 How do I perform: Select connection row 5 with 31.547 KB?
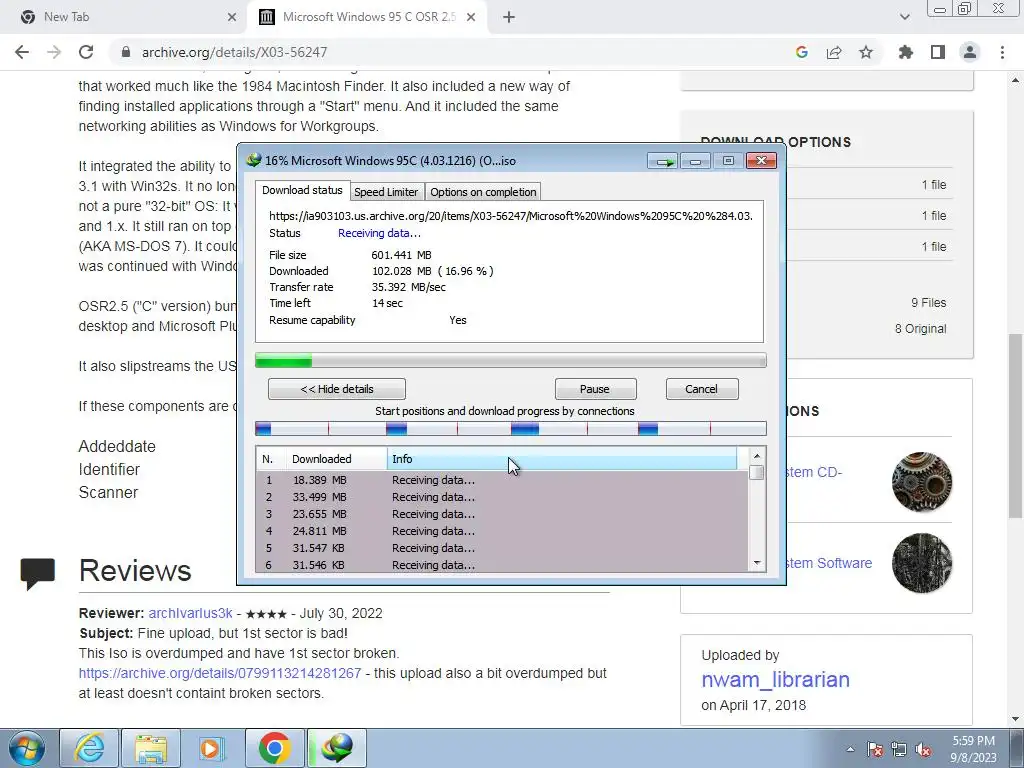pyautogui.click(x=502, y=548)
